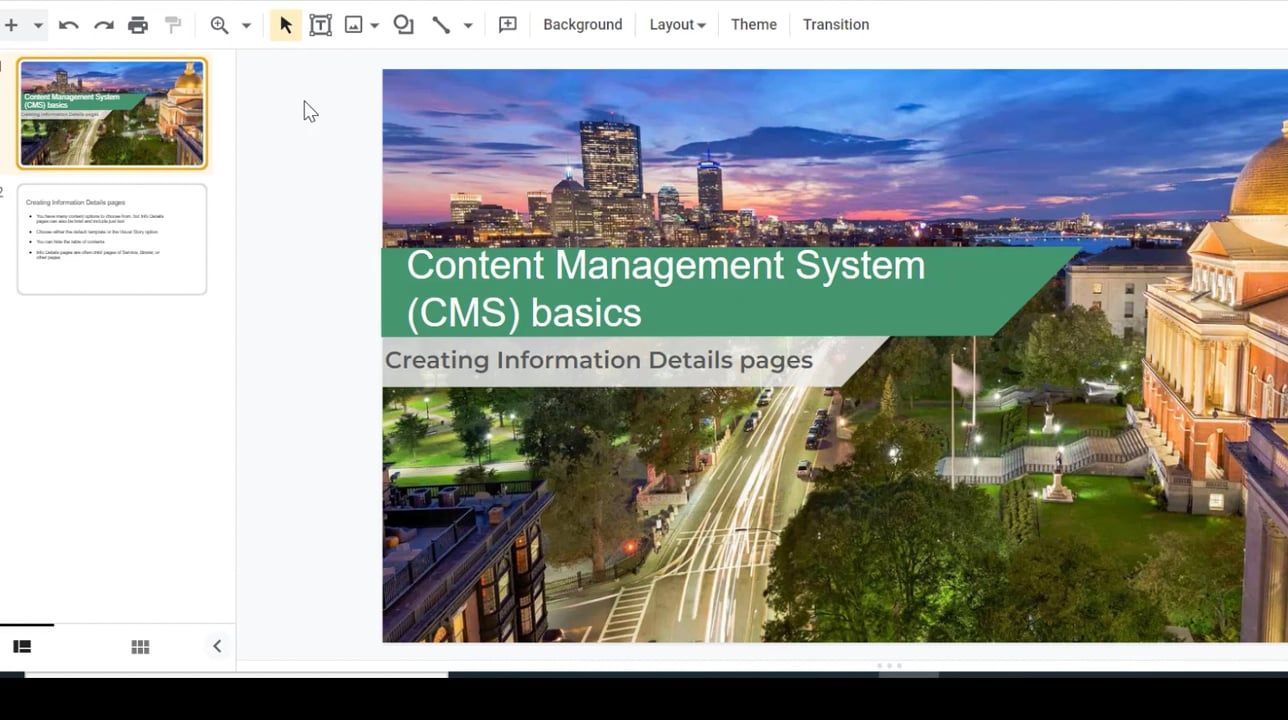Choose the Text box tool
This screenshot has width=1288, height=720.
pyautogui.click(x=320, y=25)
